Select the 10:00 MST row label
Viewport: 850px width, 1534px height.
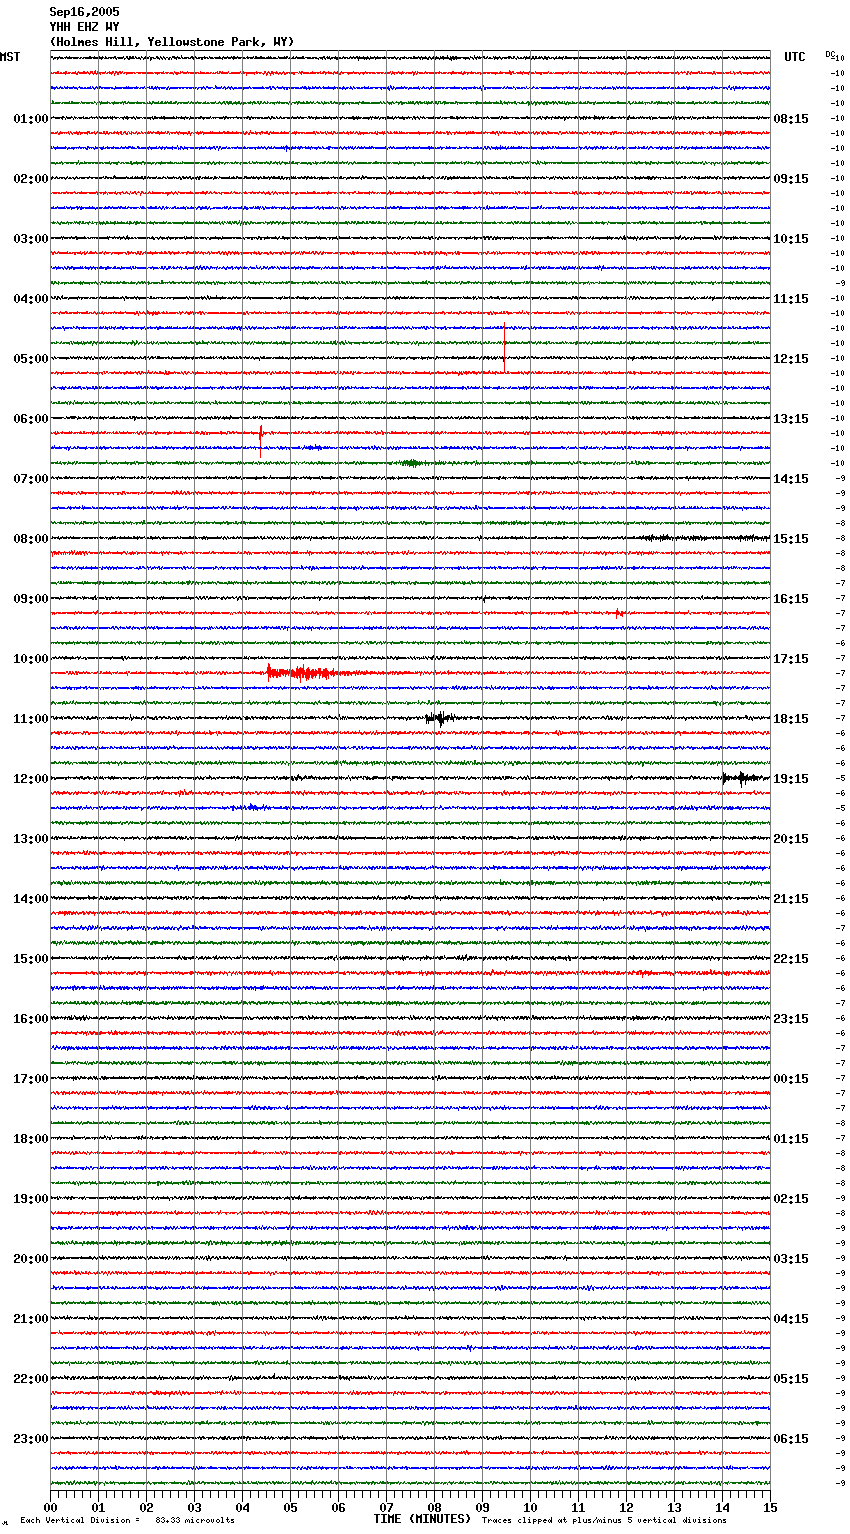31,659
